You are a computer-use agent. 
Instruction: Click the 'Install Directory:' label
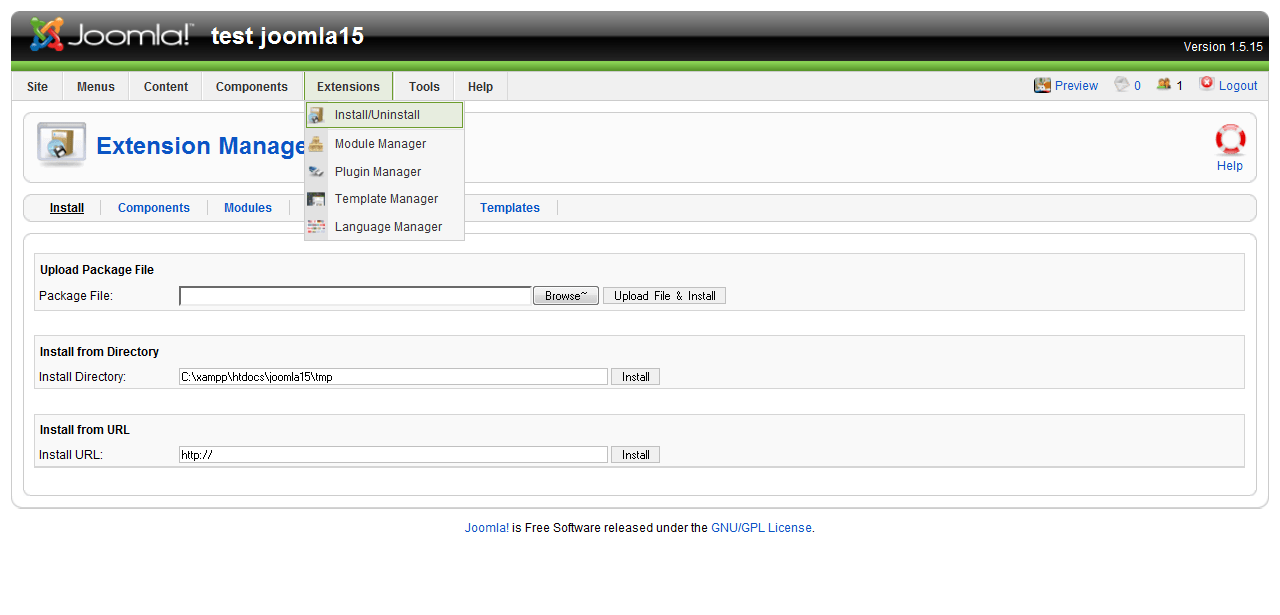click(83, 377)
